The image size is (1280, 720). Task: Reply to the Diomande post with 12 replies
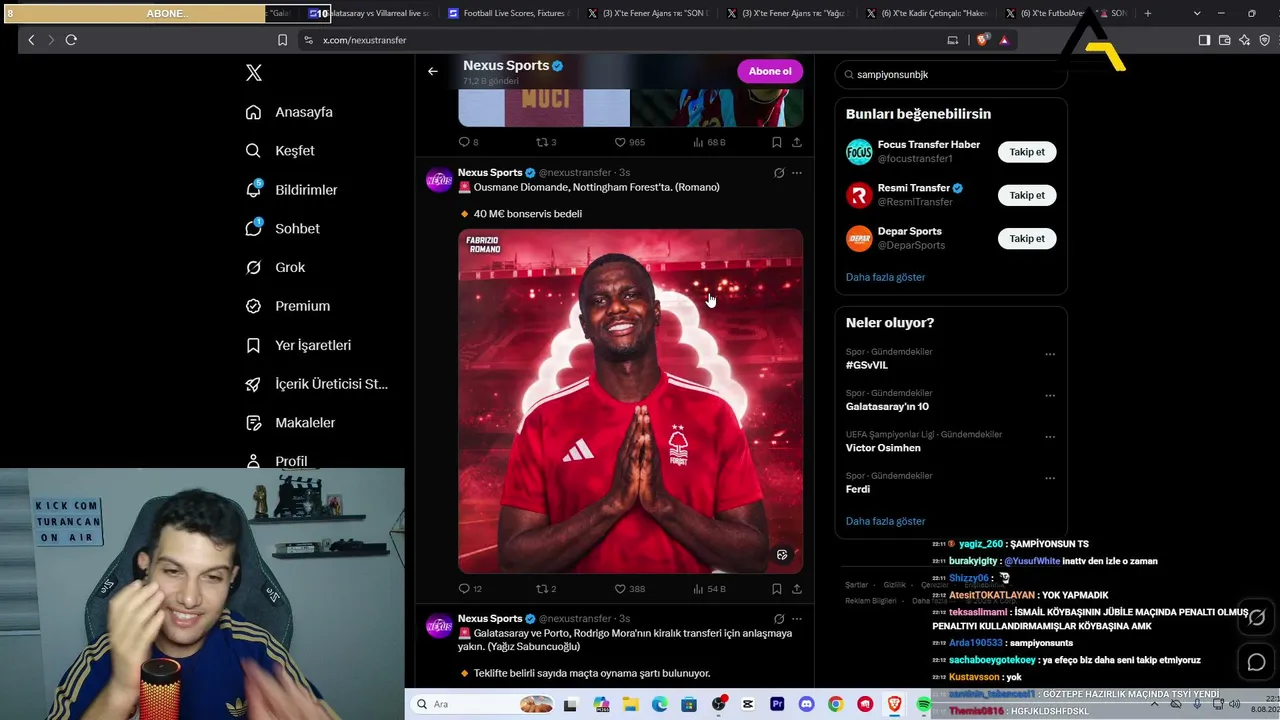click(470, 589)
